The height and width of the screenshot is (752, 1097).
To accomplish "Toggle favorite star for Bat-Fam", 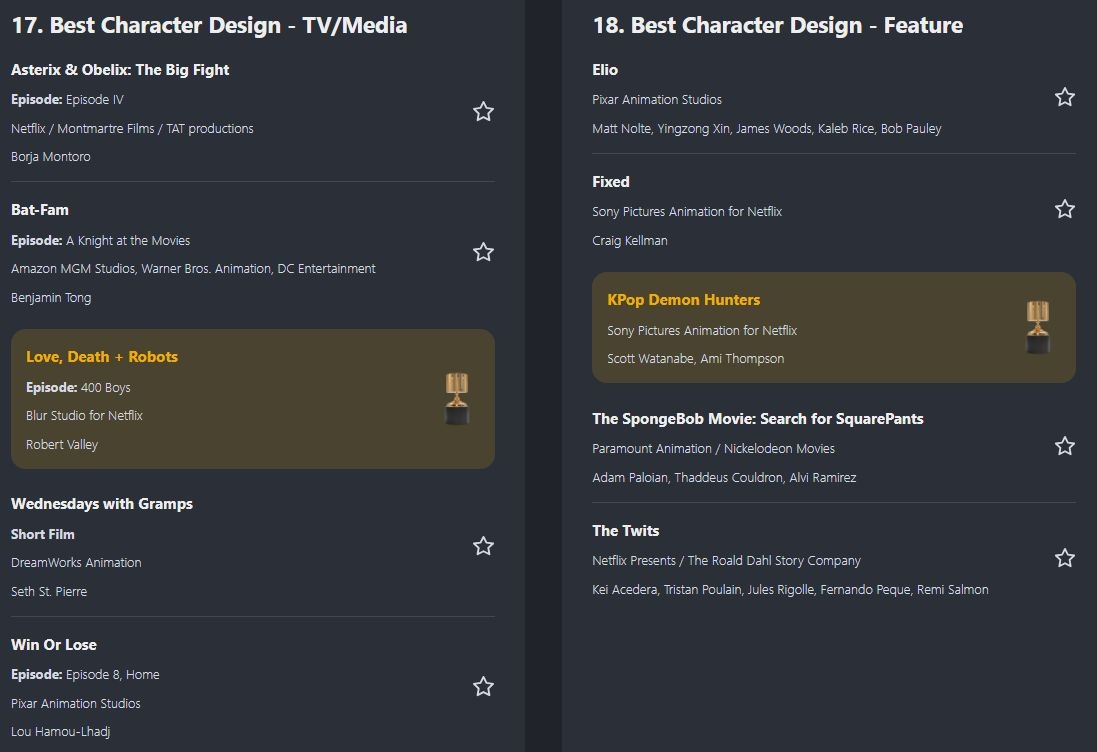I will click(483, 252).
